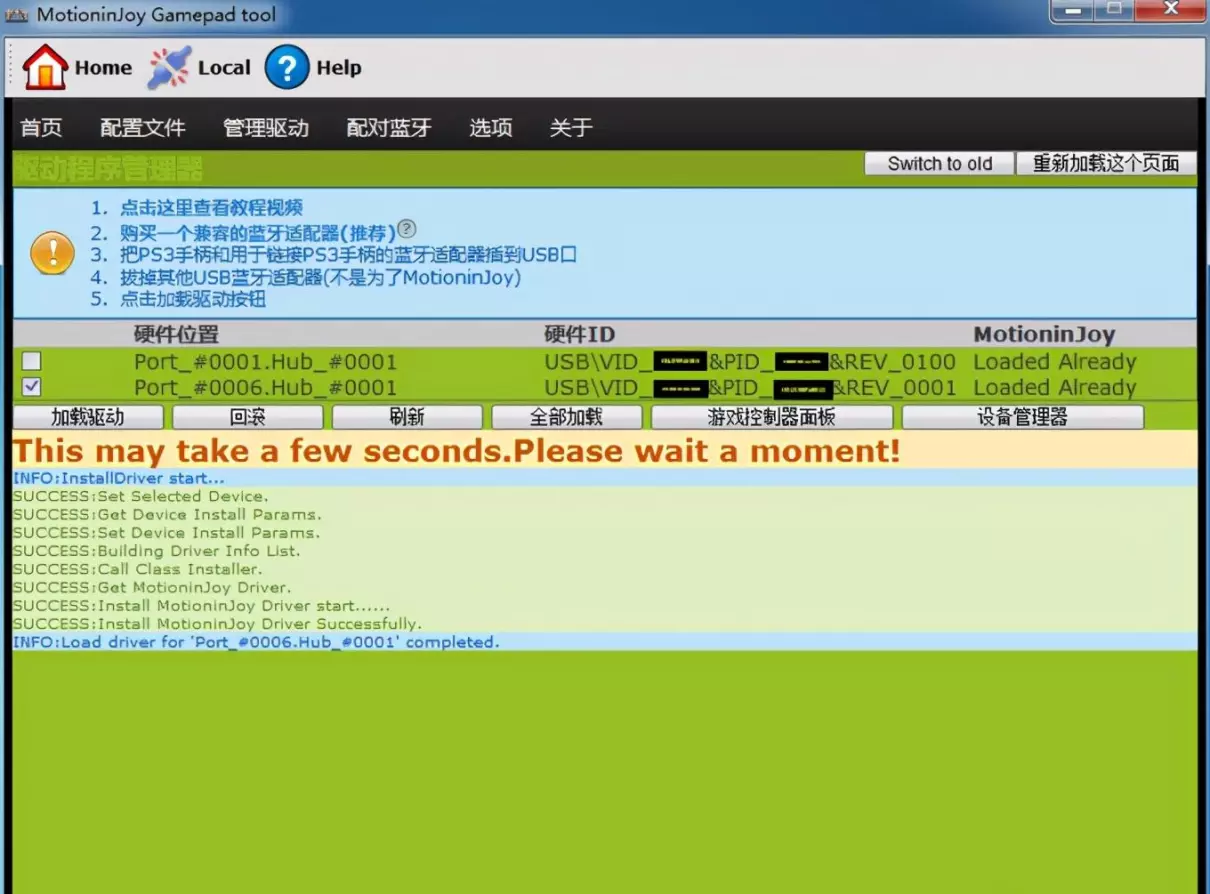
Task: Click the 点击这里查看教程视频 link
Action: (x=211, y=208)
